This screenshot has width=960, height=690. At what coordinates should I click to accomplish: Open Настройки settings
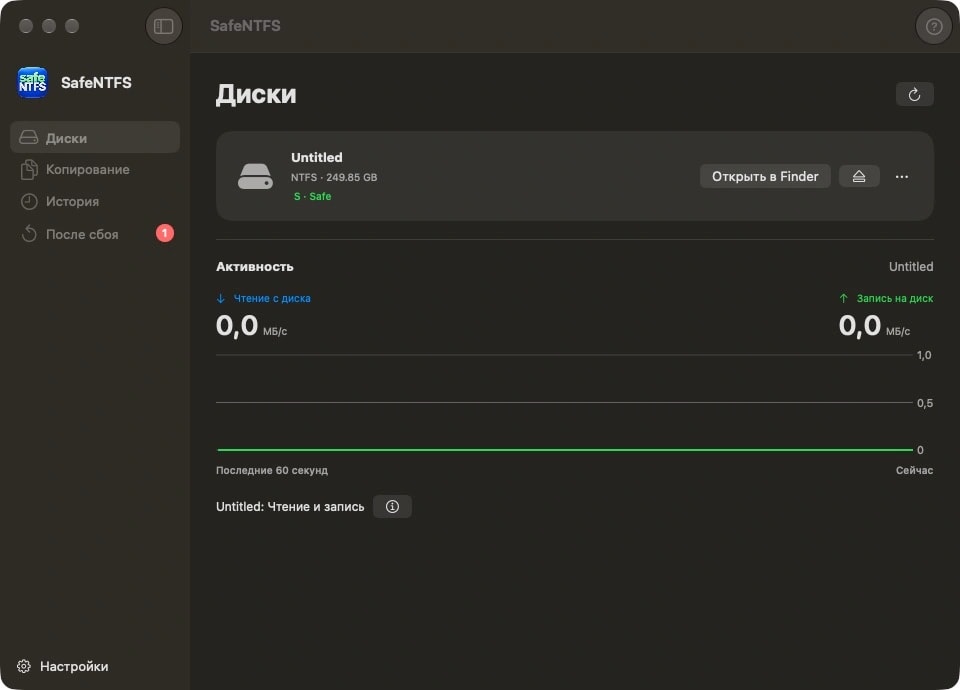tap(62, 666)
